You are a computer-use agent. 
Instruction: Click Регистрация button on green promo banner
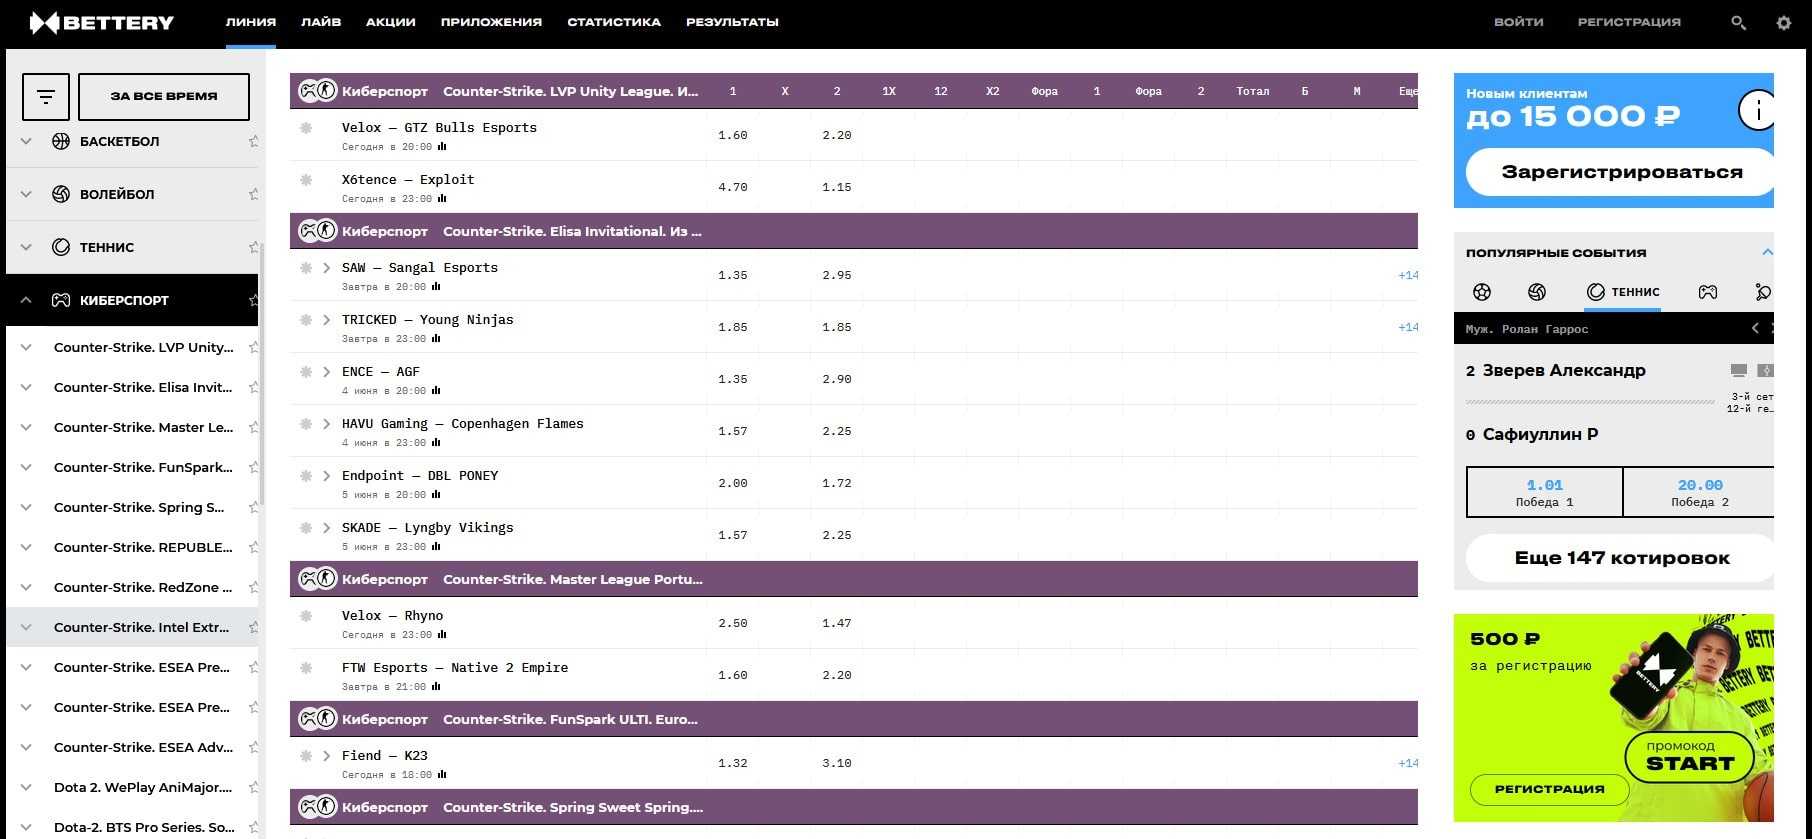coord(1549,789)
